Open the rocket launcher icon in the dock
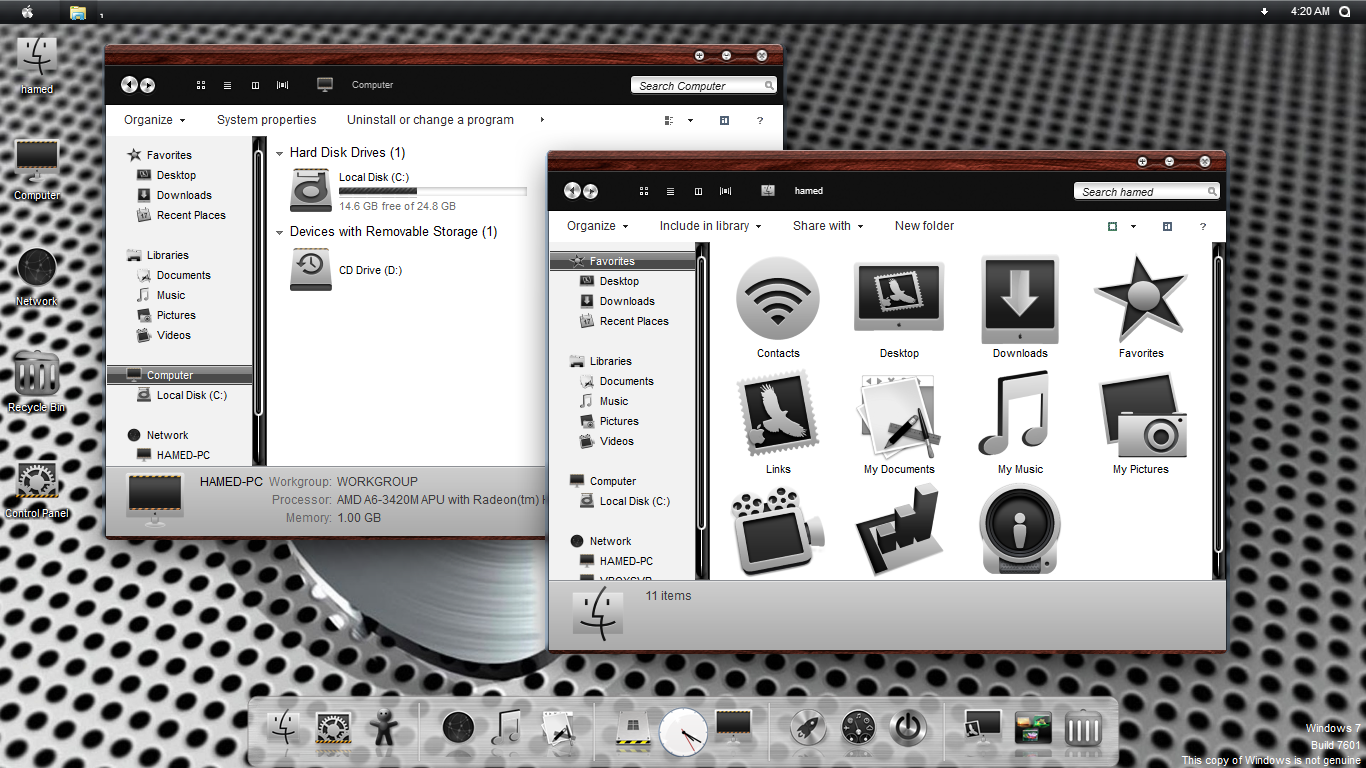 point(807,728)
